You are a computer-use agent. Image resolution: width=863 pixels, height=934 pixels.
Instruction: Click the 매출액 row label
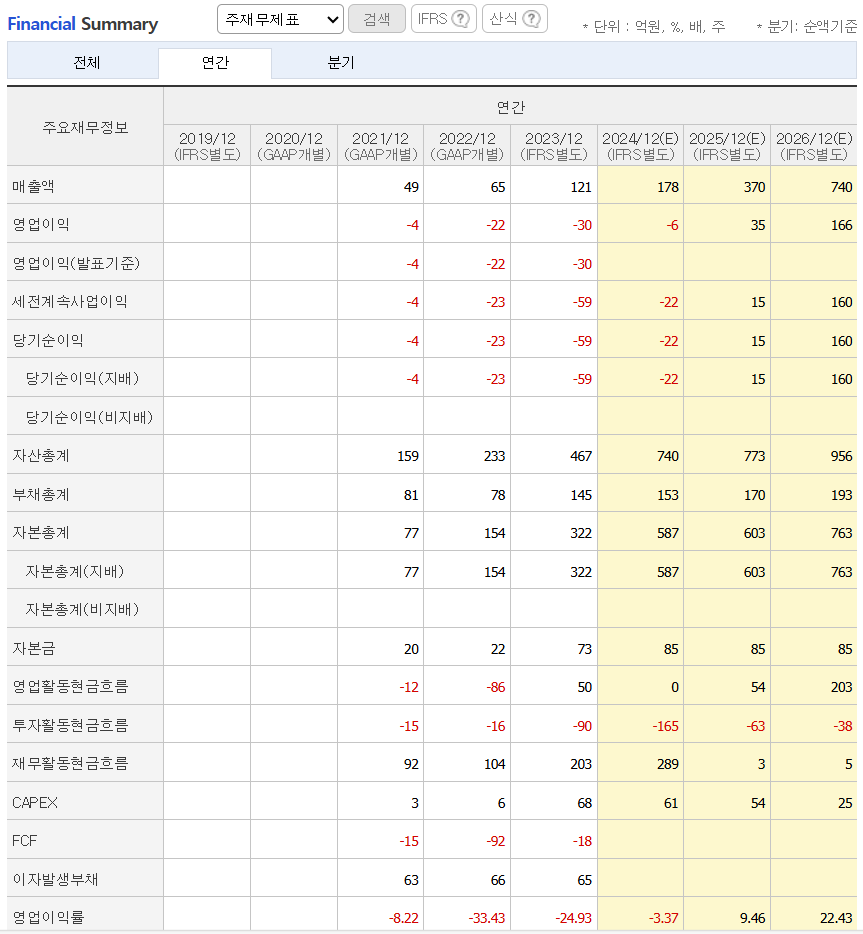pos(33,186)
